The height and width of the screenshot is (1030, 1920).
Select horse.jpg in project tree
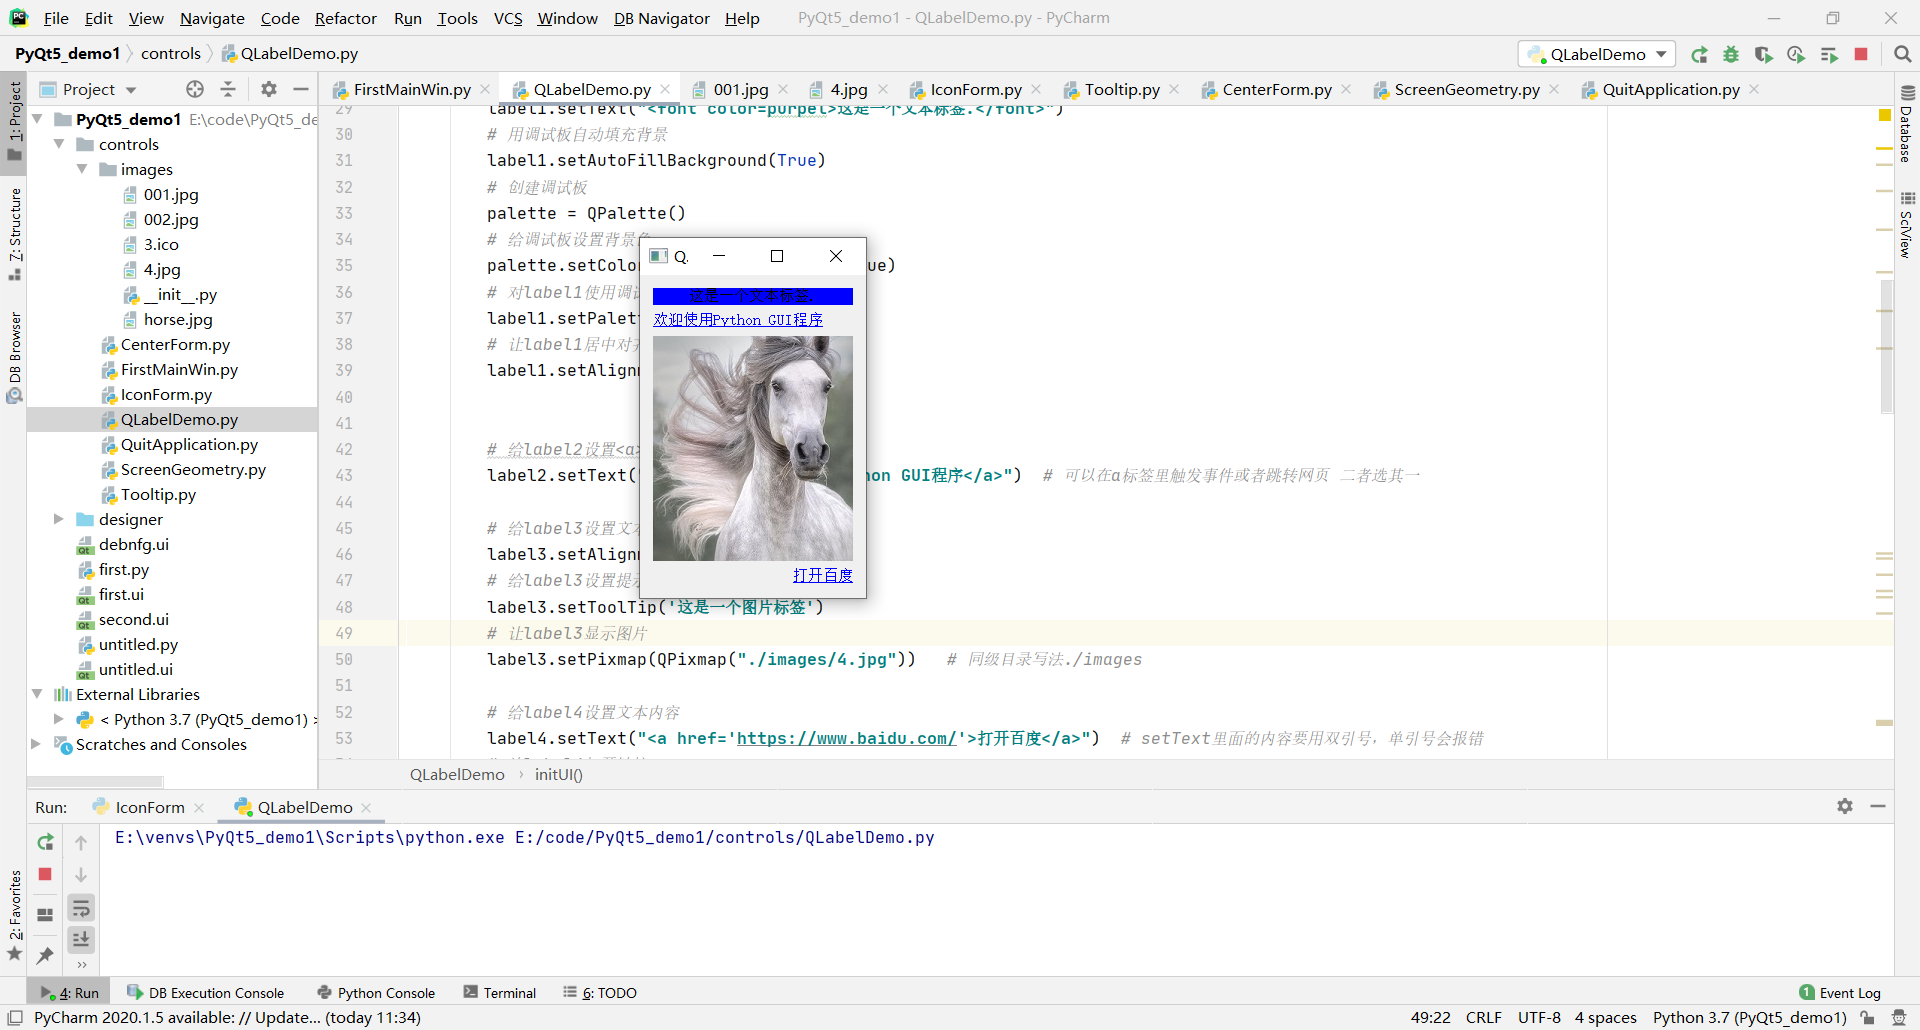click(x=178, y=319)
